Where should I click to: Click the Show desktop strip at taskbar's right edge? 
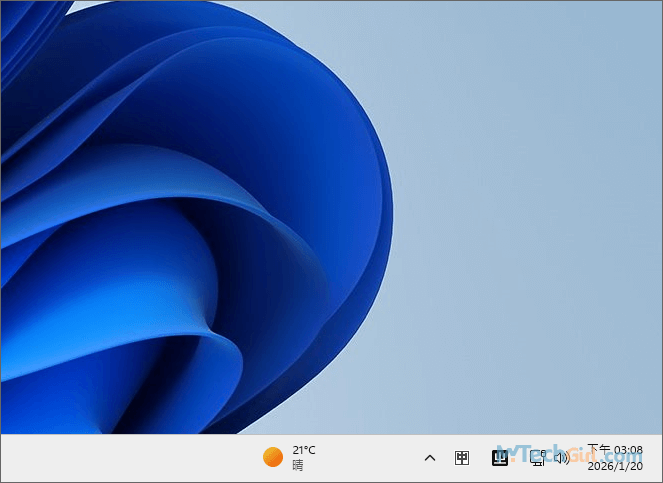click(659, 458)
